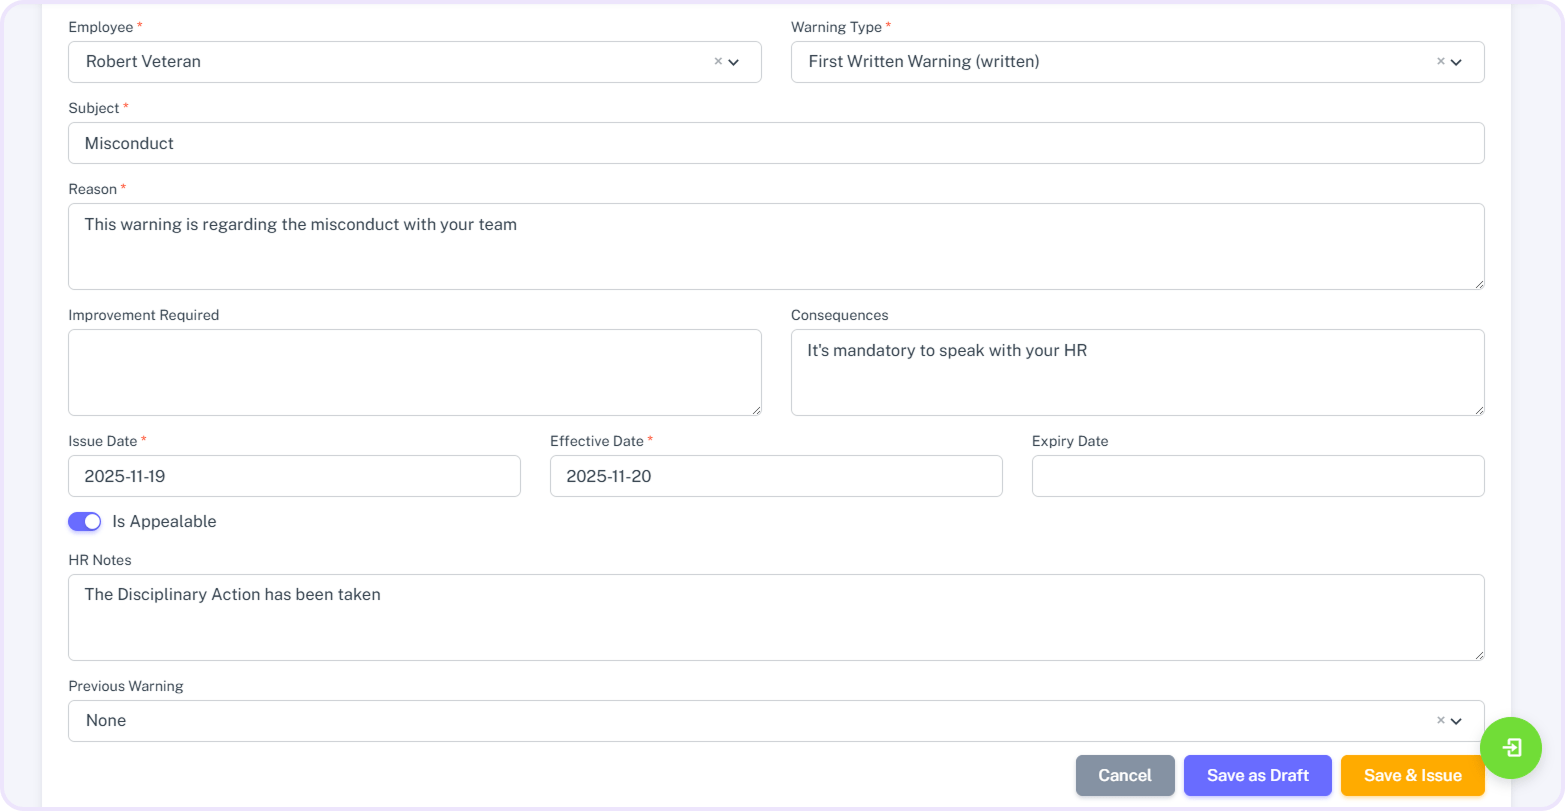Open the Warning Type dropdown chevron
The image size is (1565, 811).
pyautogui.click(x=1457, y=62)
